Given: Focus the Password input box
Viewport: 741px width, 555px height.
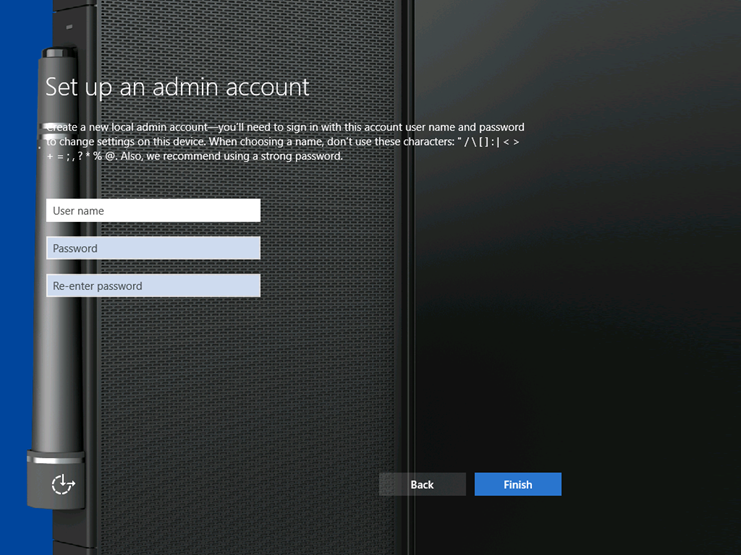Looking at the screenshot, I should point(153,248).
